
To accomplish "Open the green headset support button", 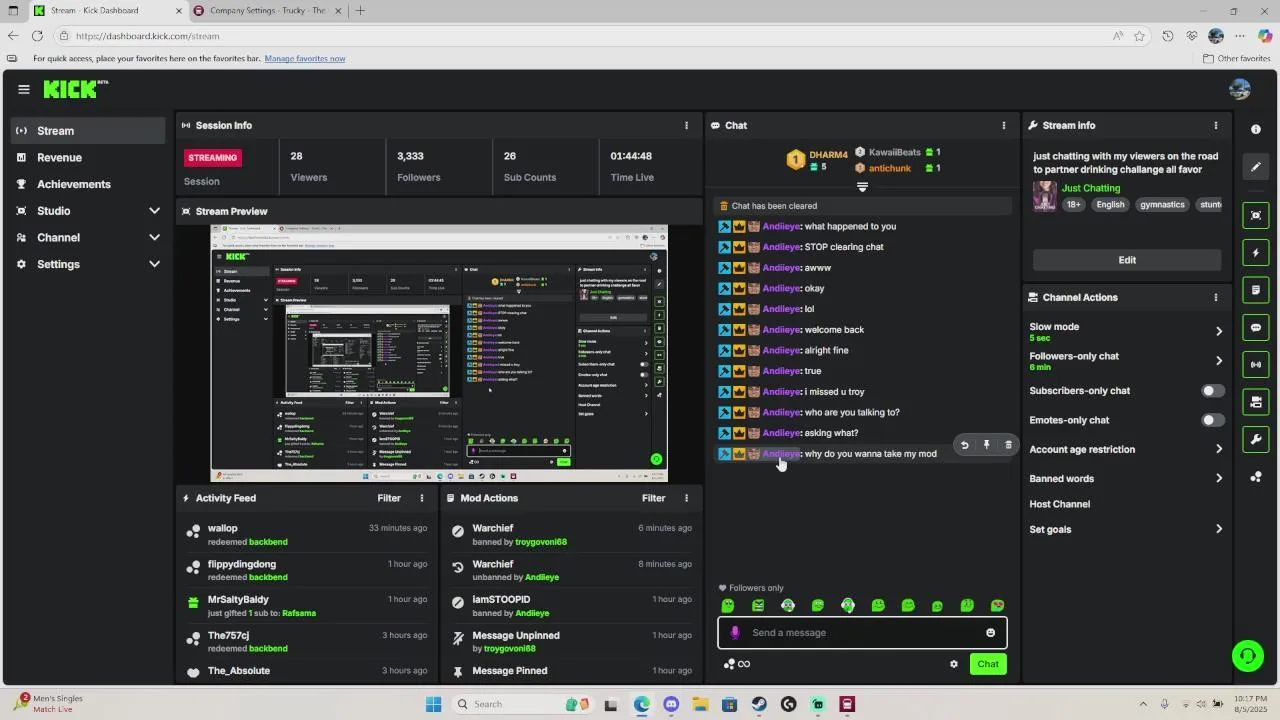I will point(1247,656).
